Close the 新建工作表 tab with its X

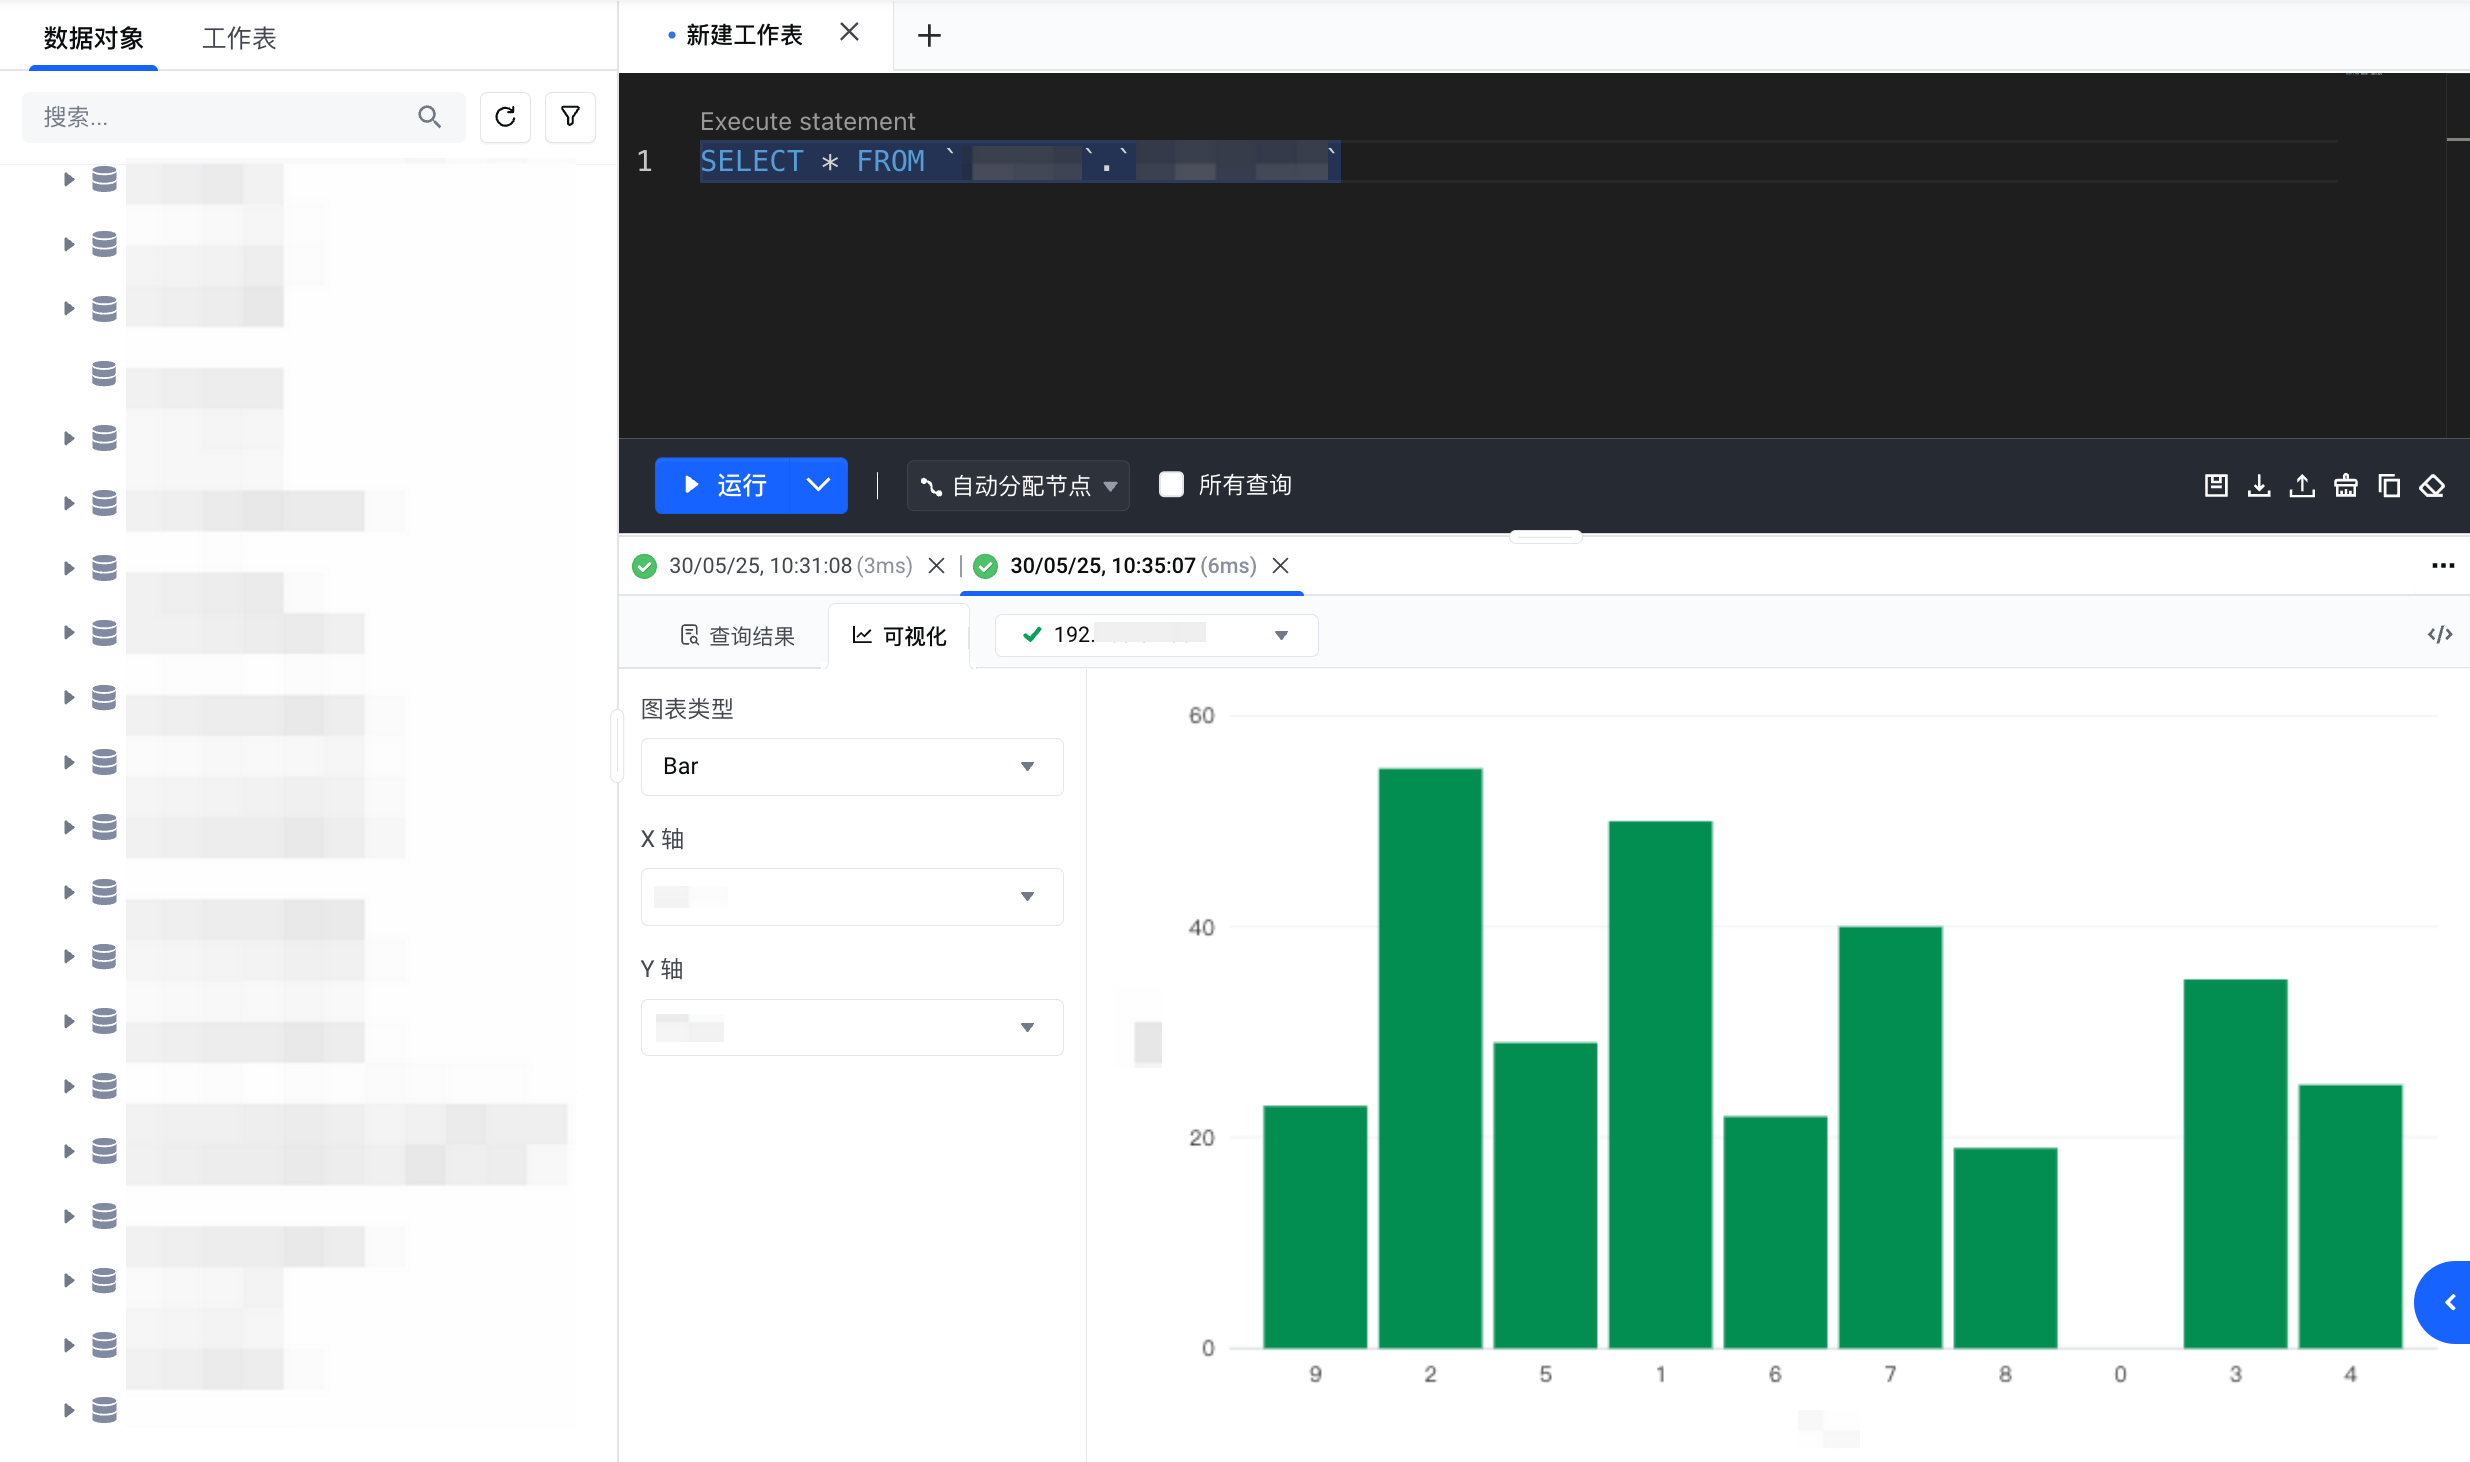click(849, 32)
